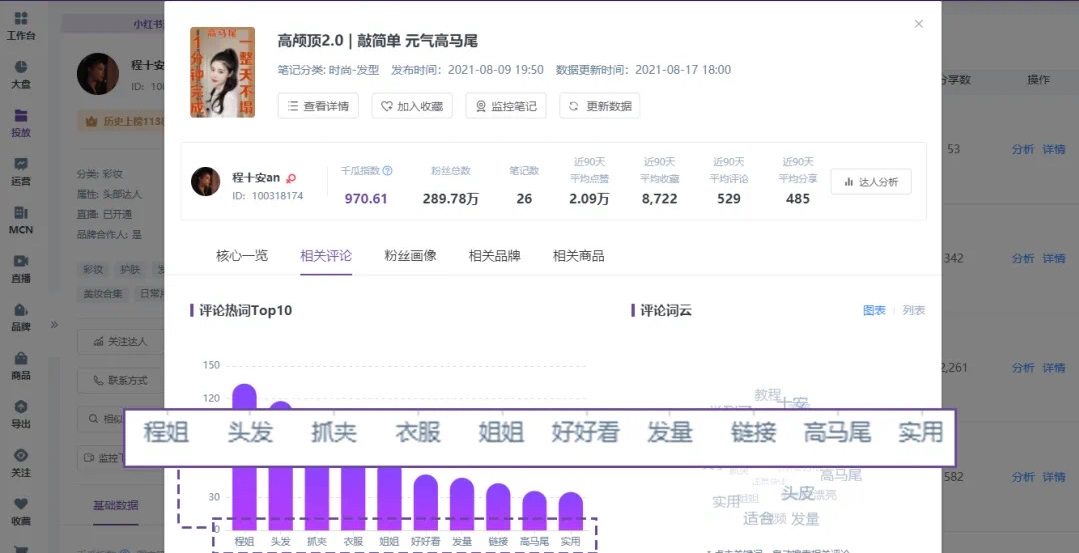
Task: Click the help icon beside 千瓜指数
Action: click(x=387, y=171)
